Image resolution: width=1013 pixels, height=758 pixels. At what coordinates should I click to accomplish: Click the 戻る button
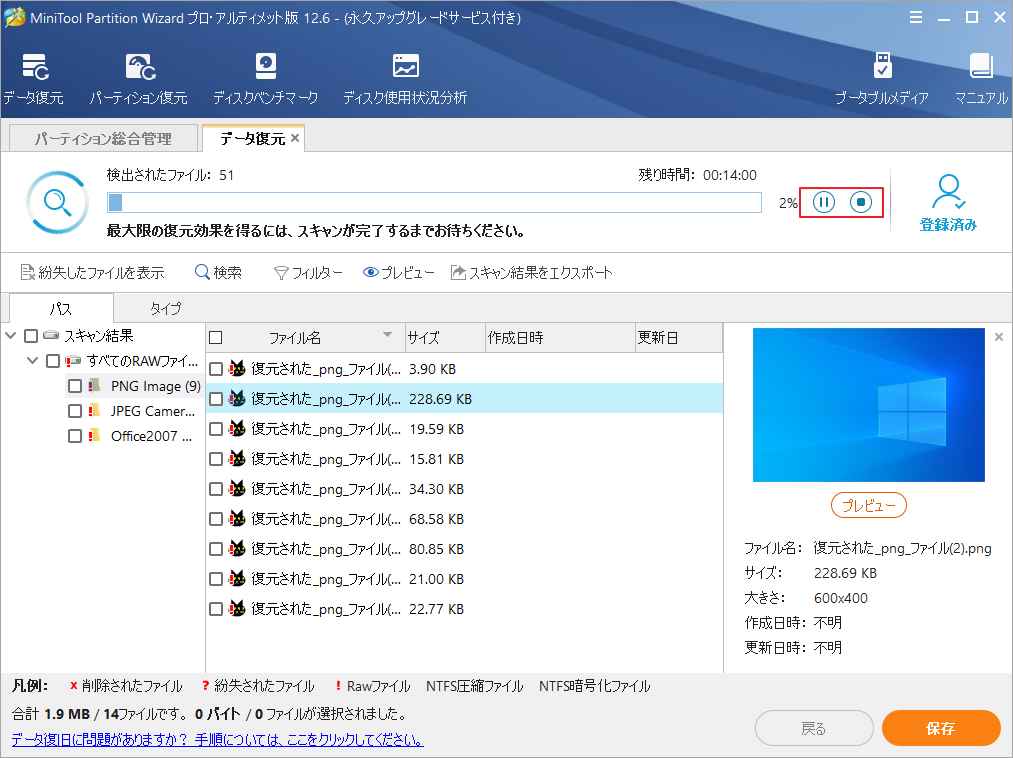pyautogui.click(x=814, y=728)
